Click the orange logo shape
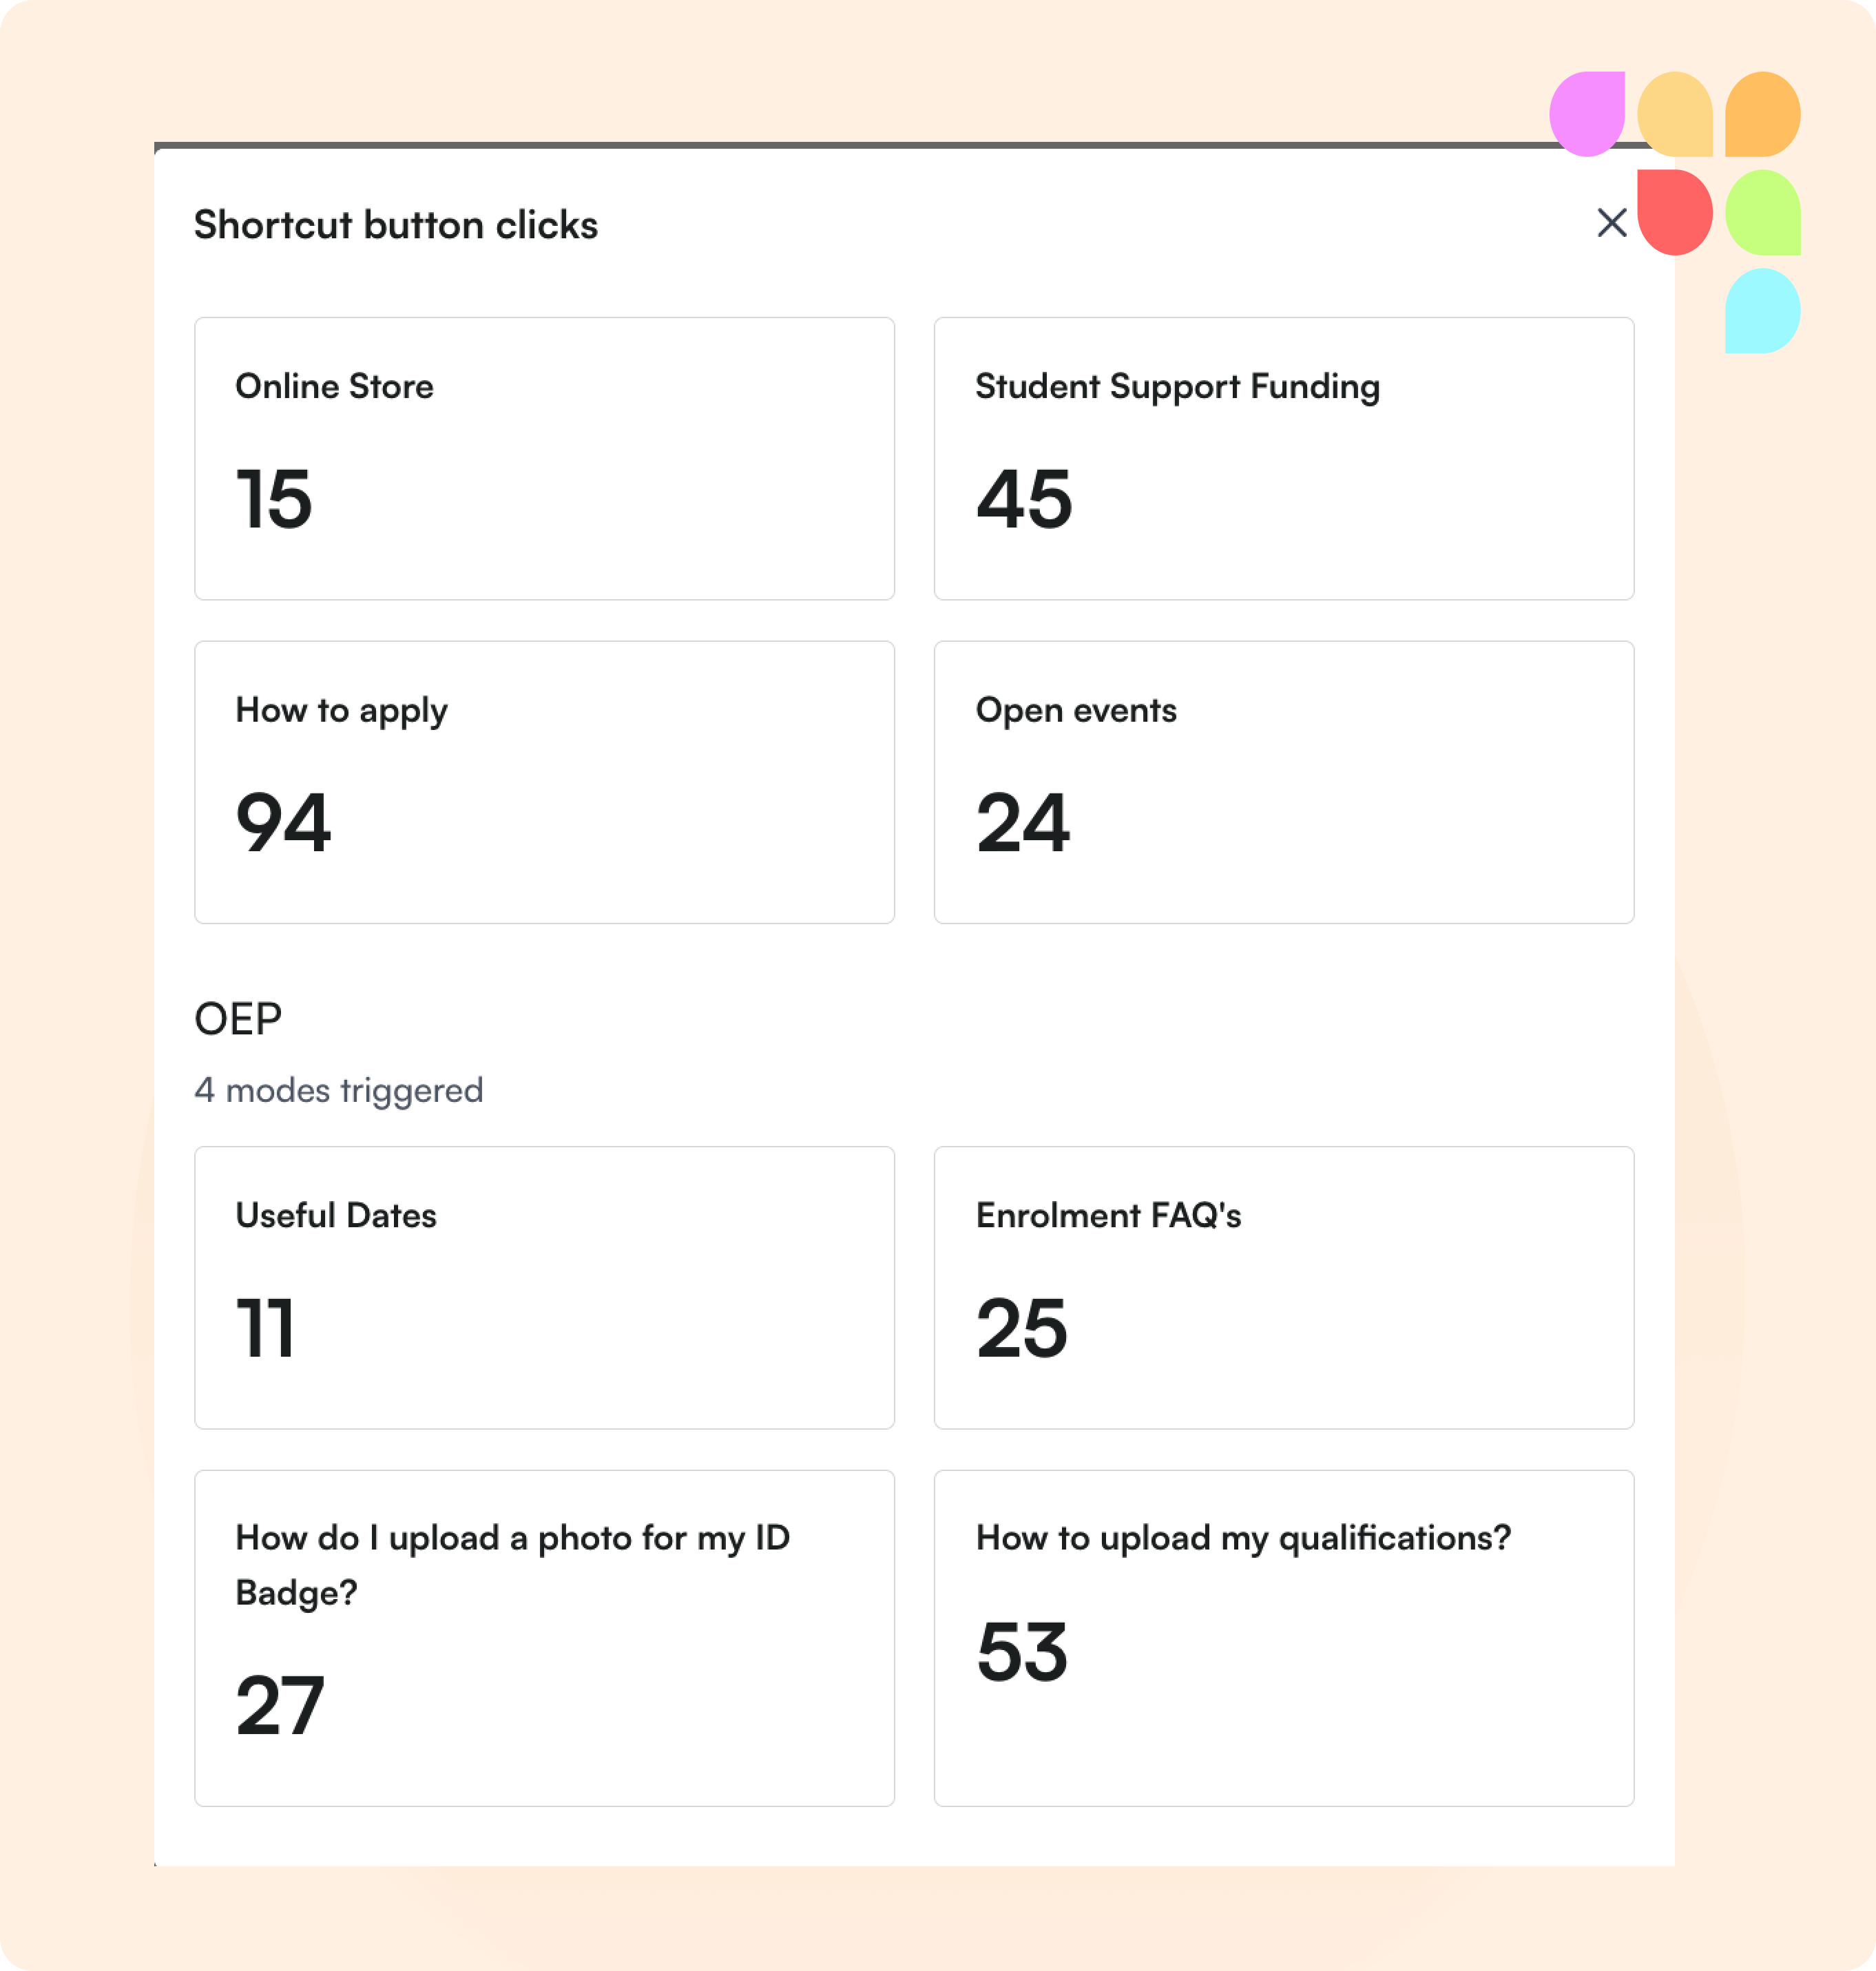Viewport: 1876px width, 1971px height. tap(1762, 114)
